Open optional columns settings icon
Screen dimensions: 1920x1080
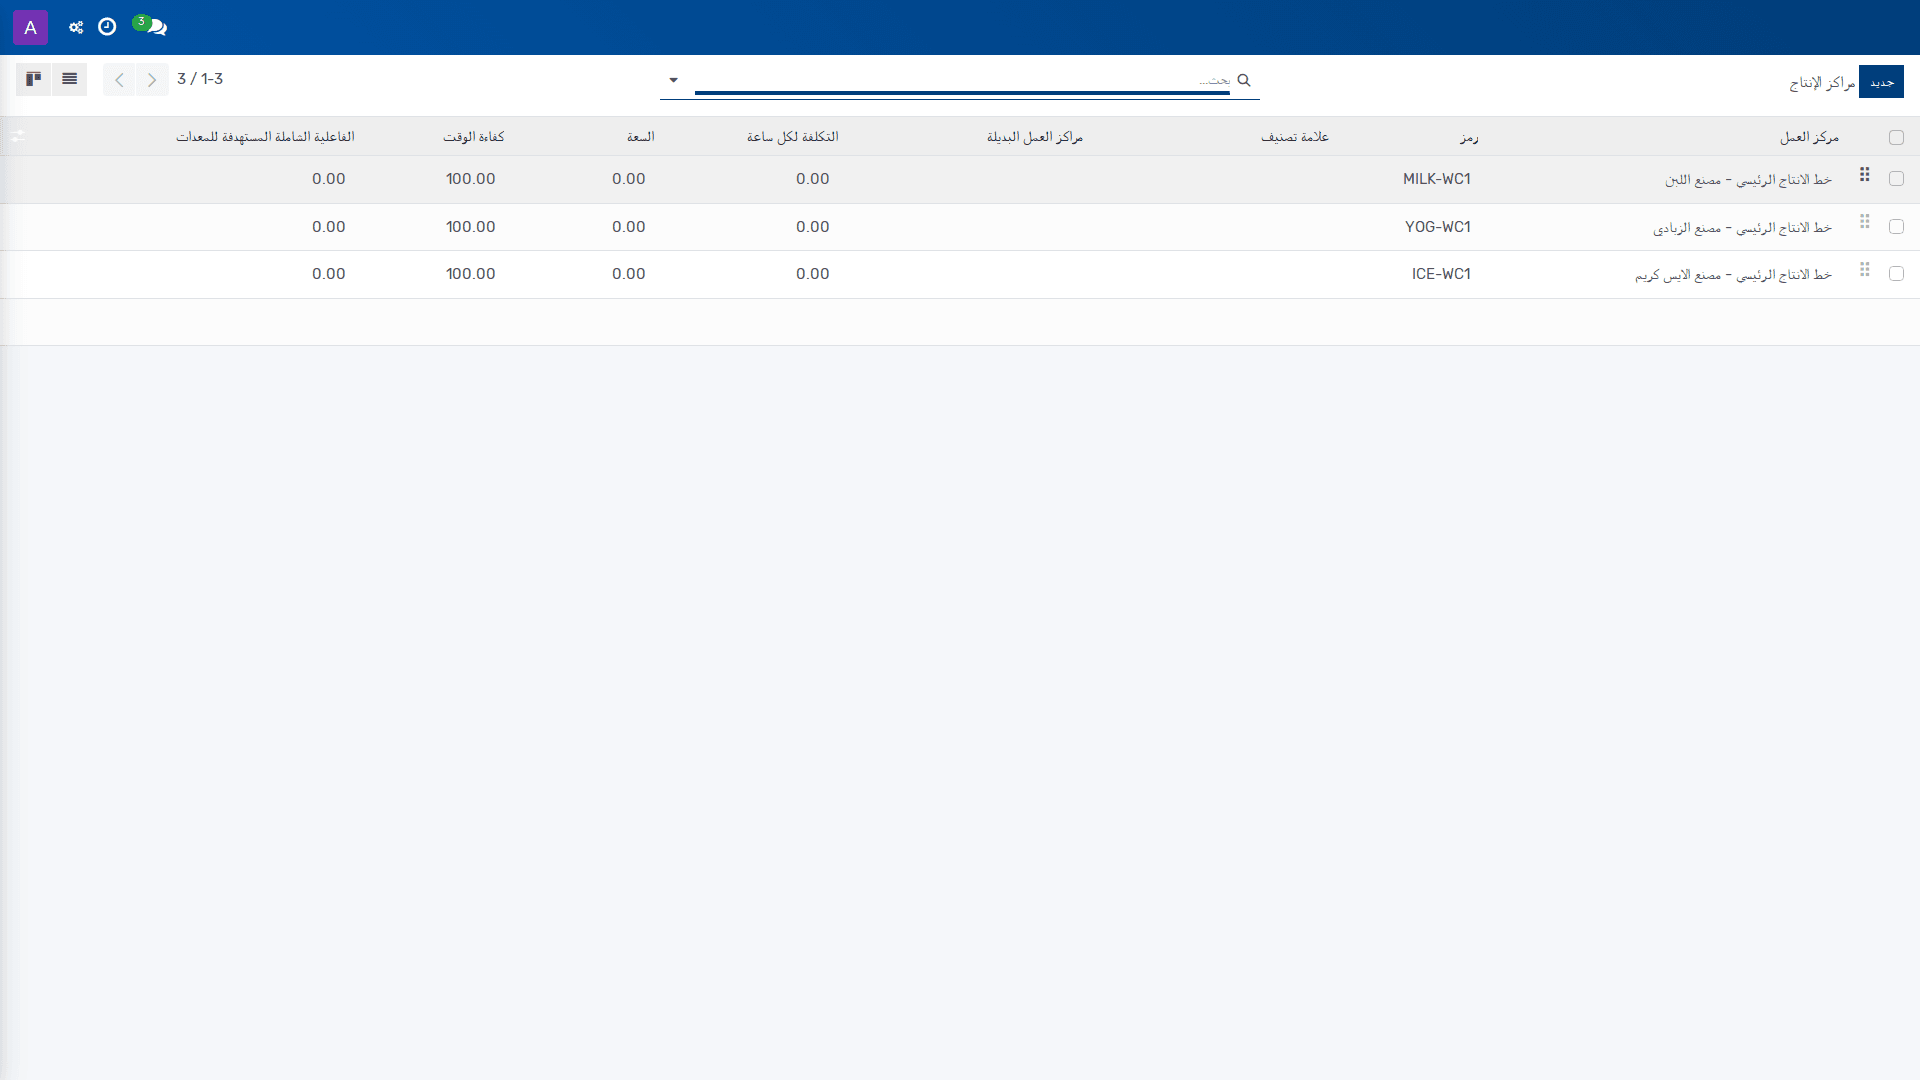point(18,136)
